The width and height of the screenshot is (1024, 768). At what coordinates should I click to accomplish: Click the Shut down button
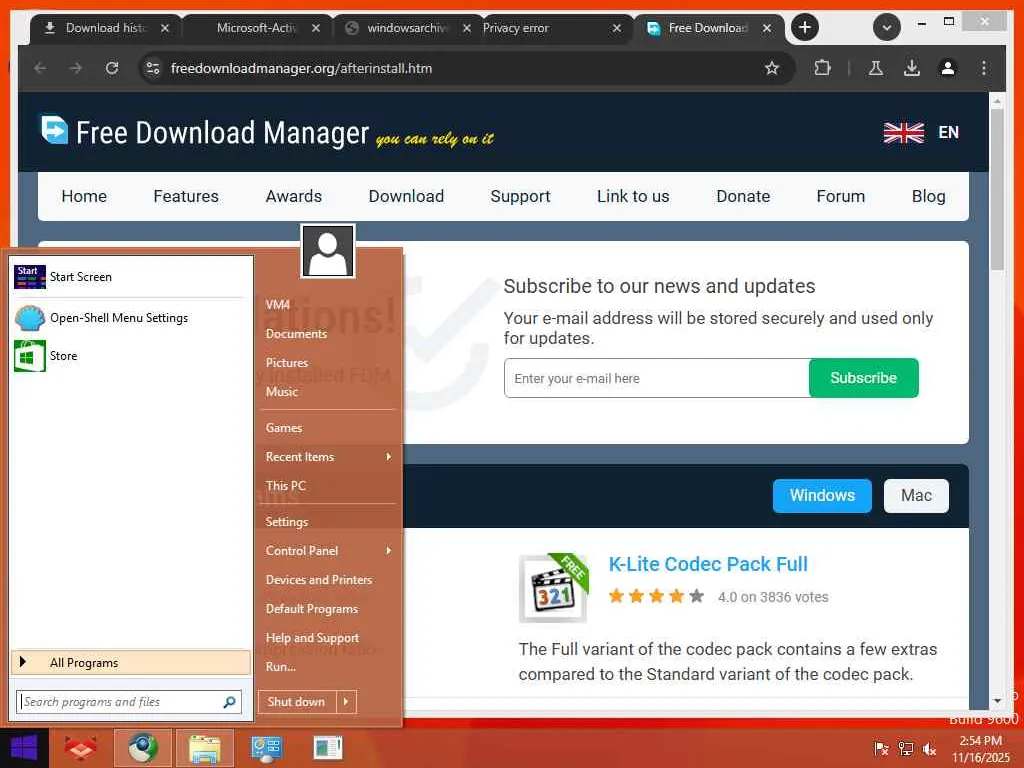(x=296, y=702)
